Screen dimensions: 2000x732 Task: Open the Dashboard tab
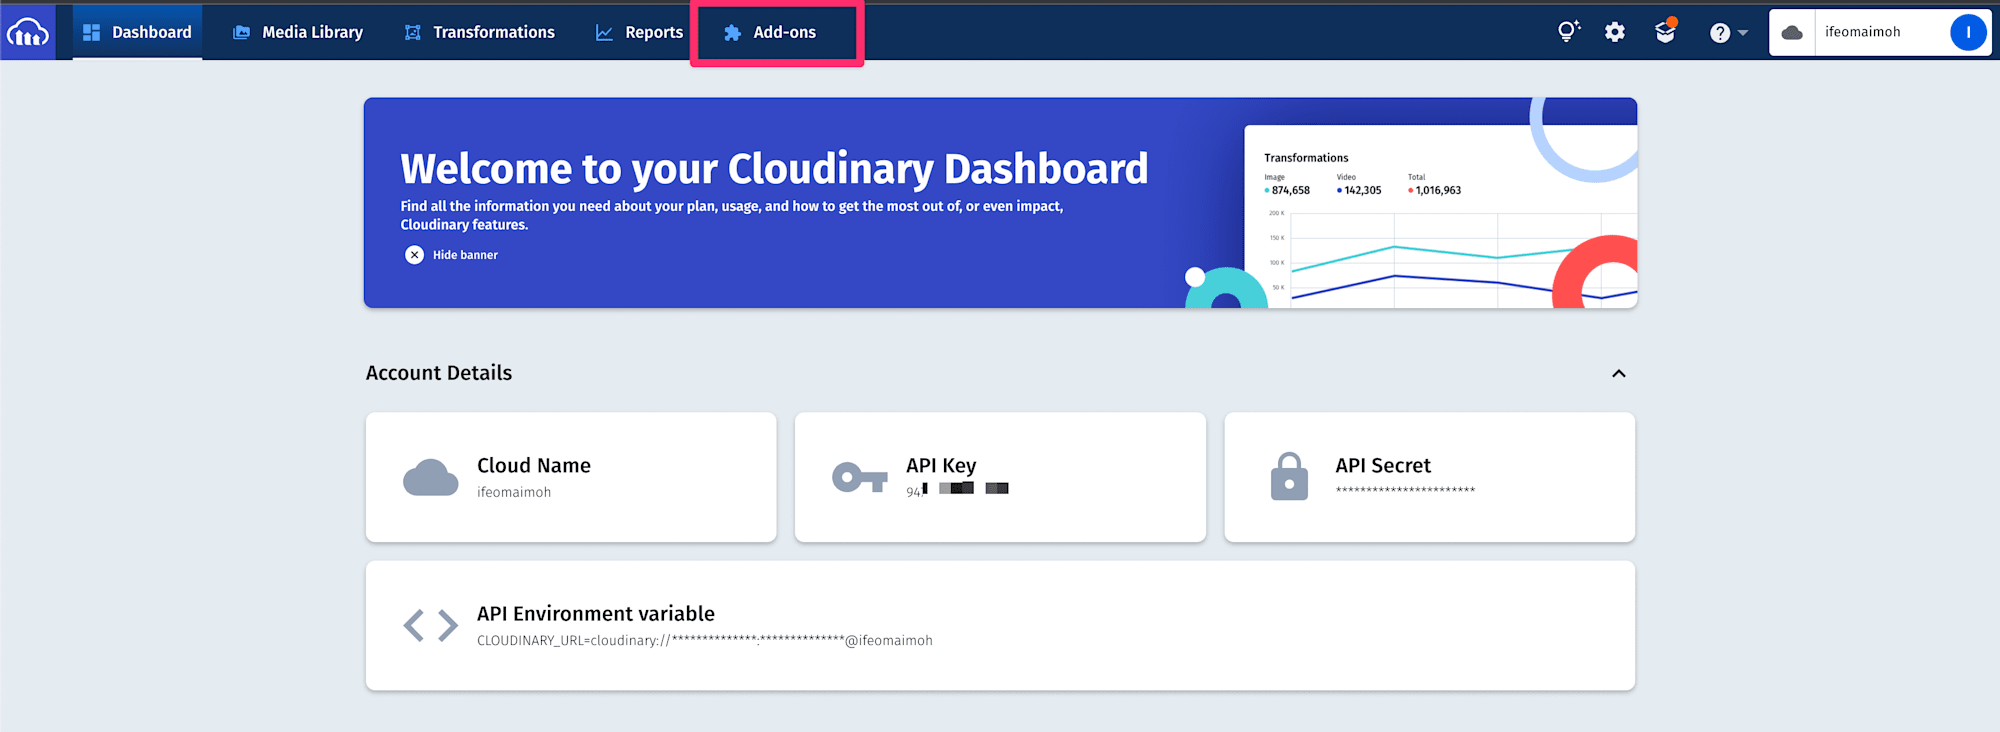137,32
